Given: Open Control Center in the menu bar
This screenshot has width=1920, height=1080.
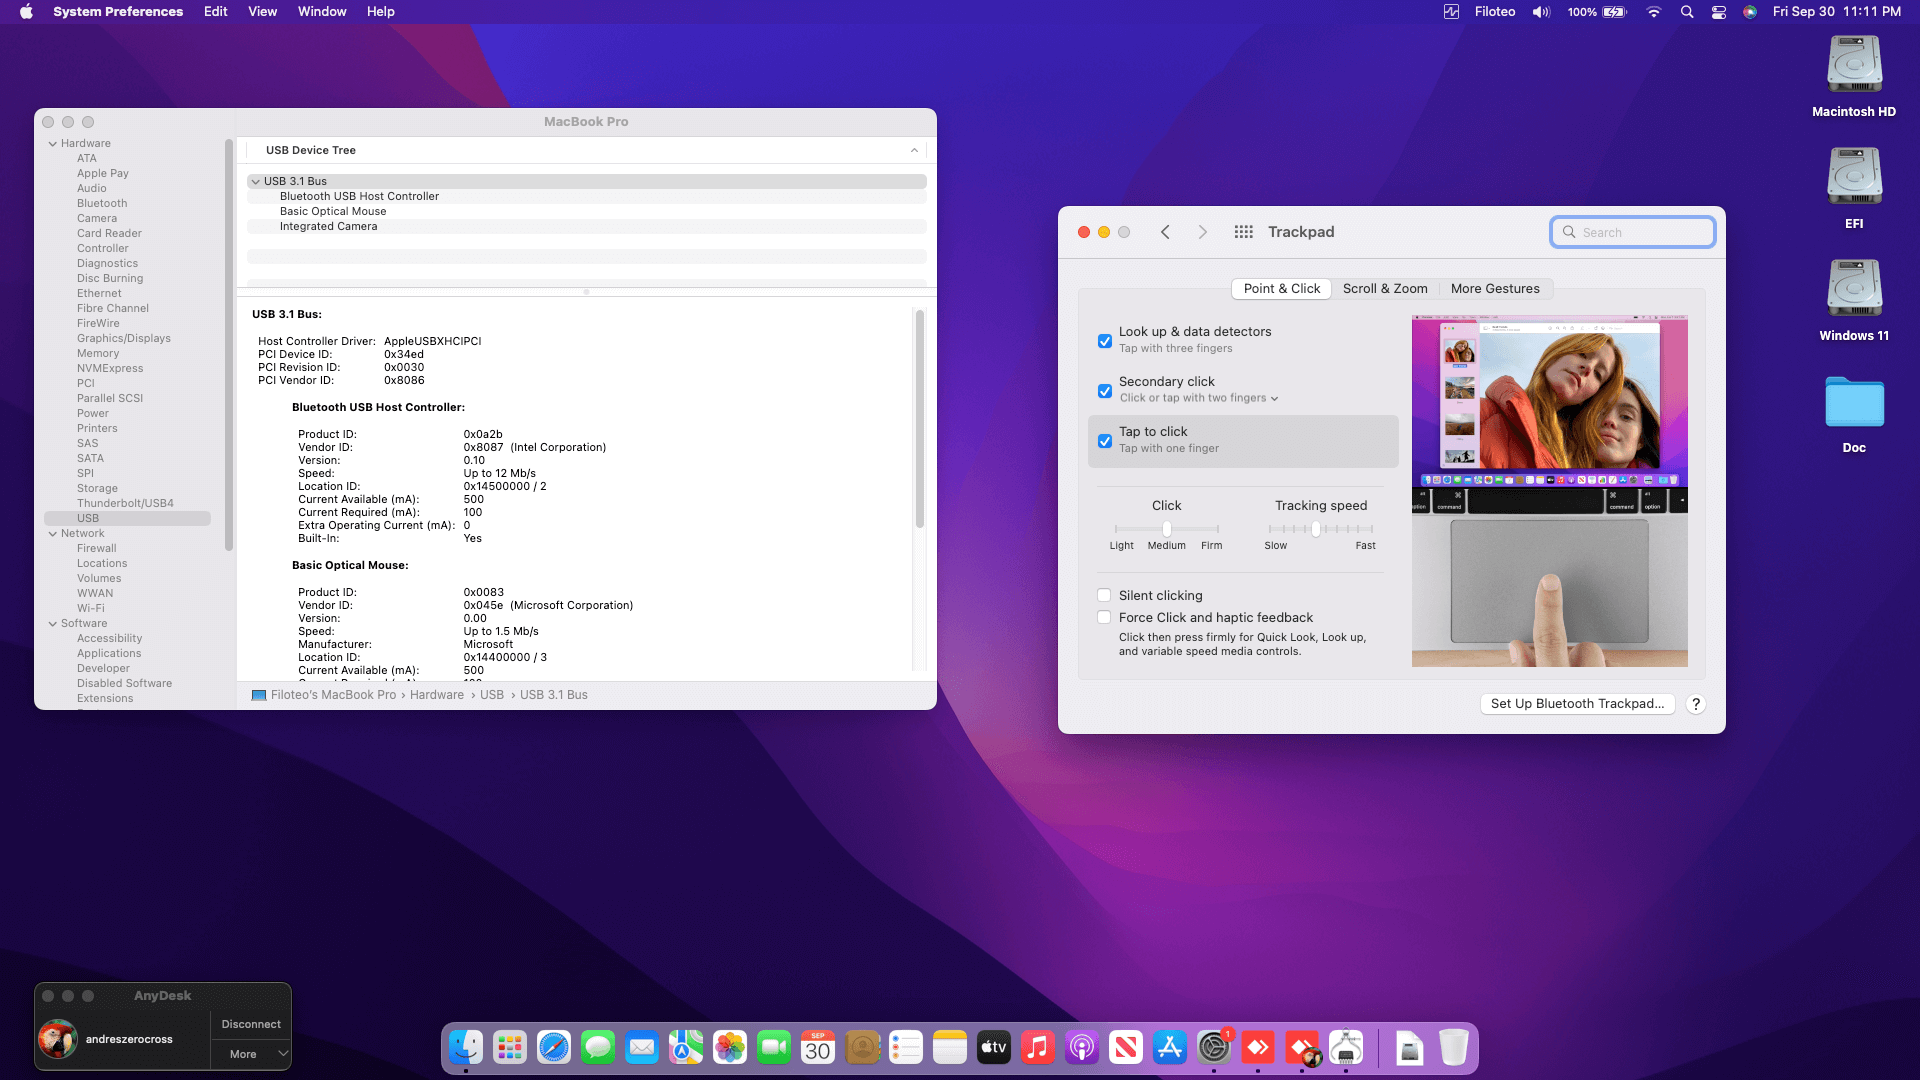Looking at the screenshot, I should [x=1719, y=12].
